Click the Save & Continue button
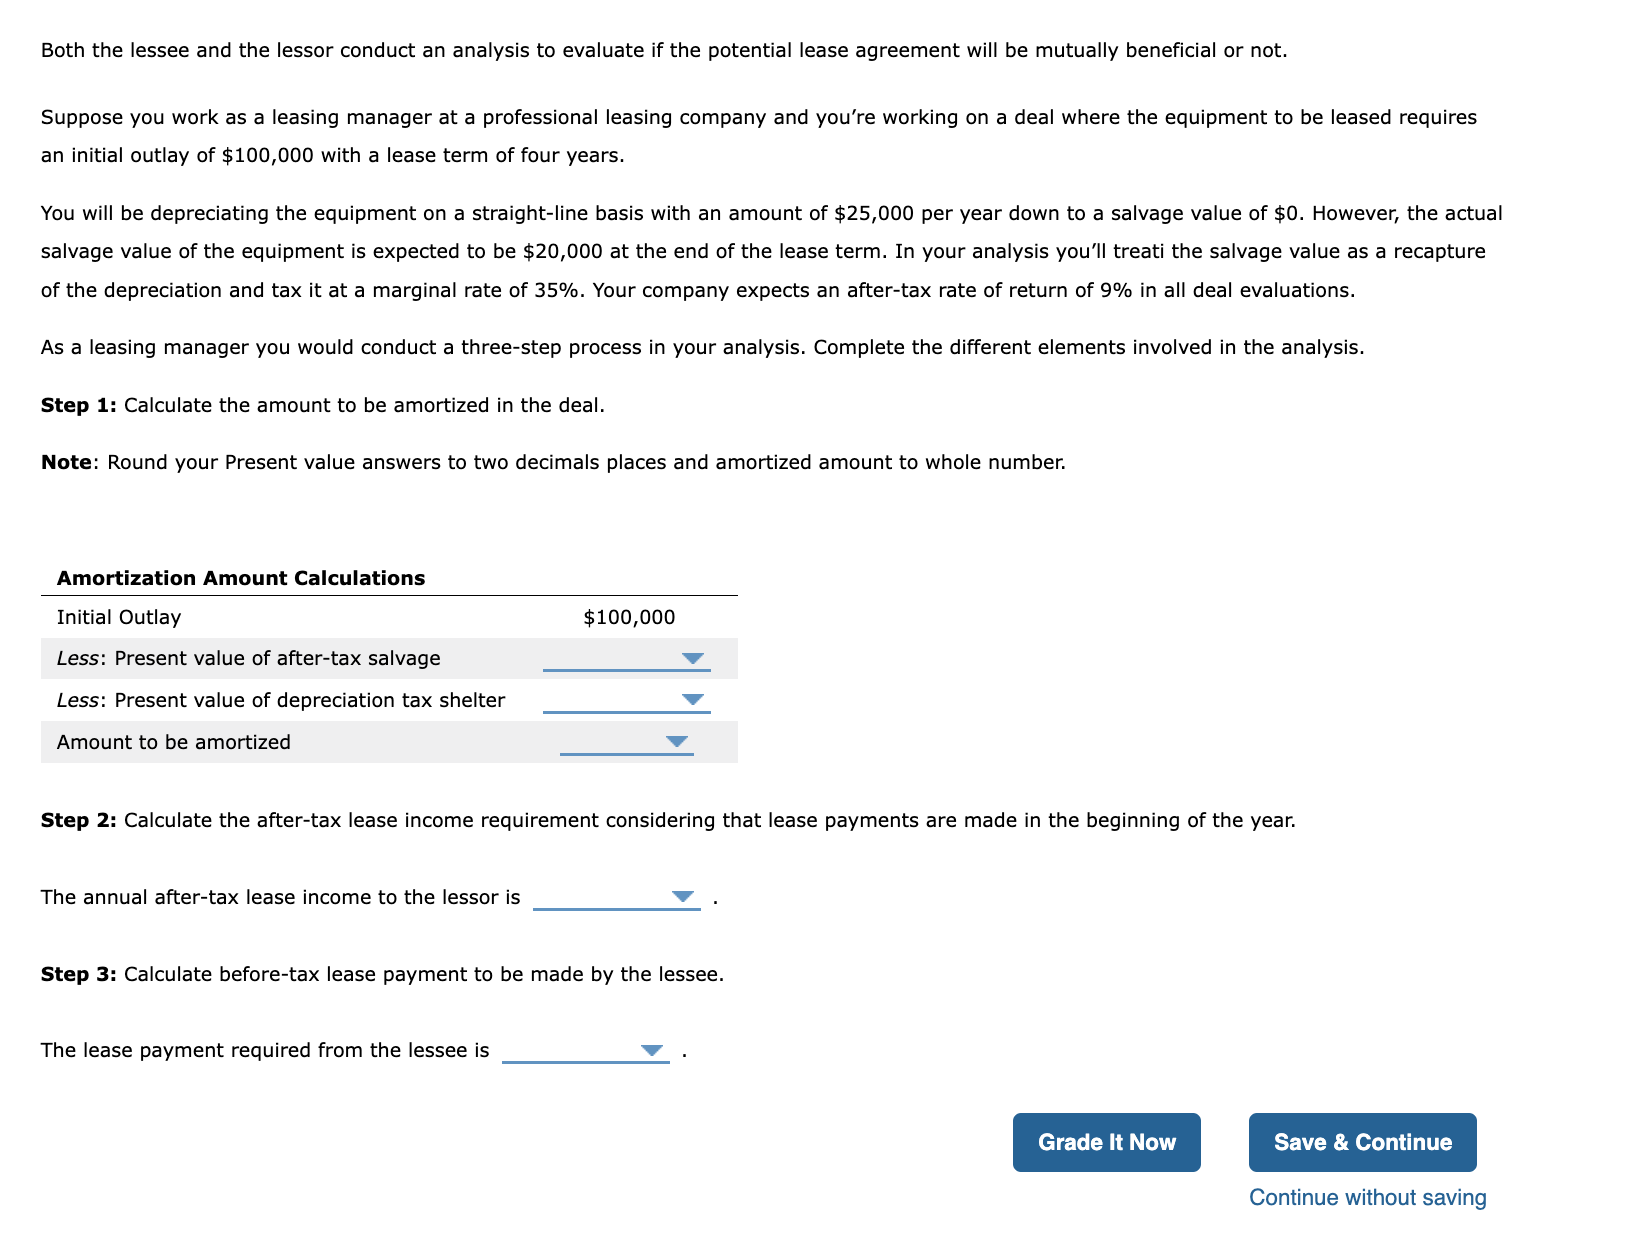1632x1256 pixels. click(1362, 1142)
